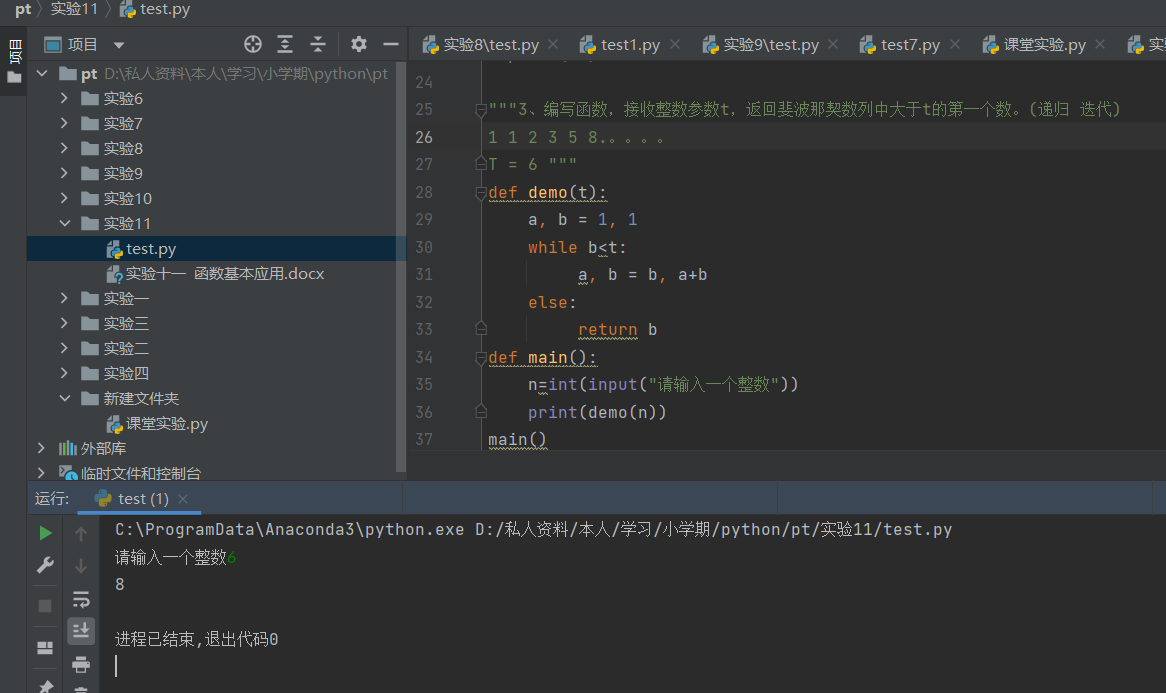Fold the main function at line 34
Viewport: 1166px width, 693px height.
pyautogui.click(x=480, y=358)
